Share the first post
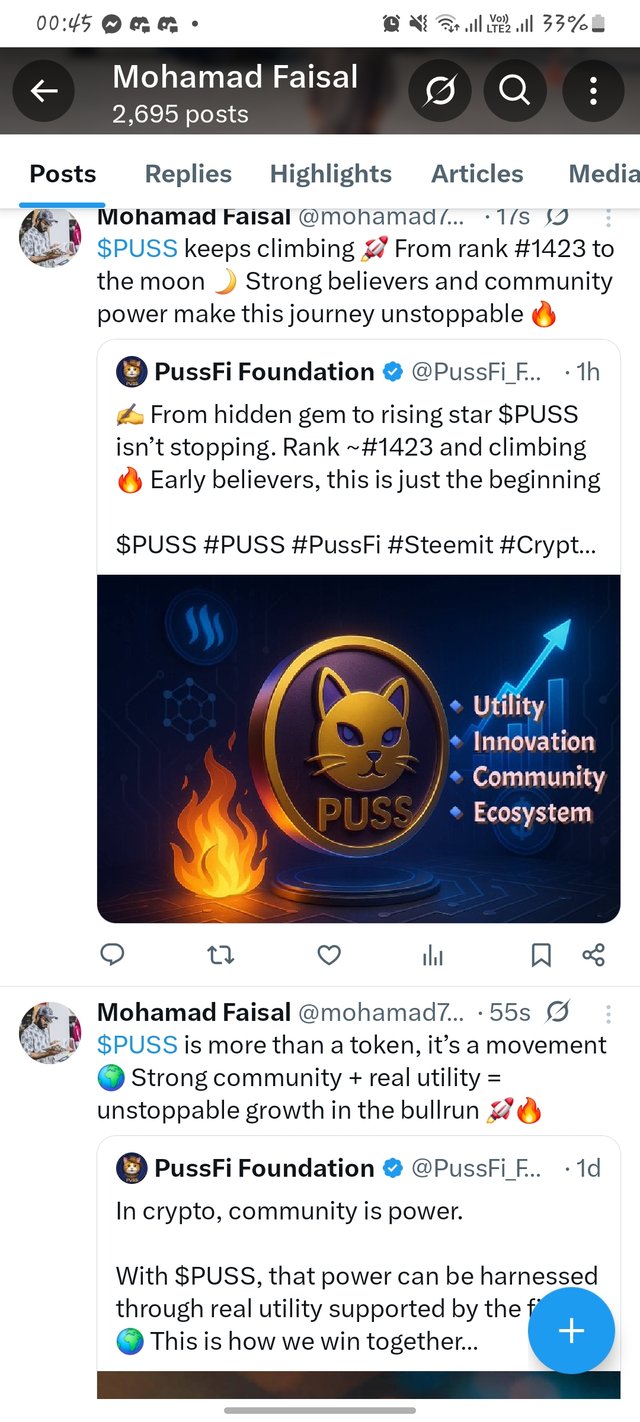Image resolution: width=640 pixels, height=1422 pixels. [593, 955]
